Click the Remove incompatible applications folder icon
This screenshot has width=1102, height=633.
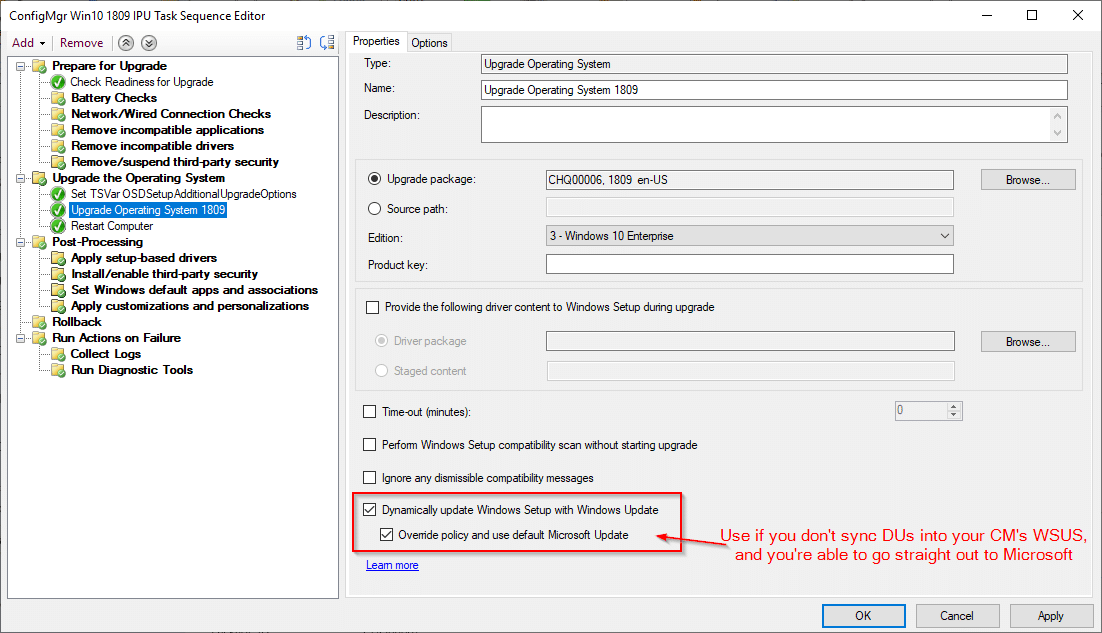pos(58,130)
